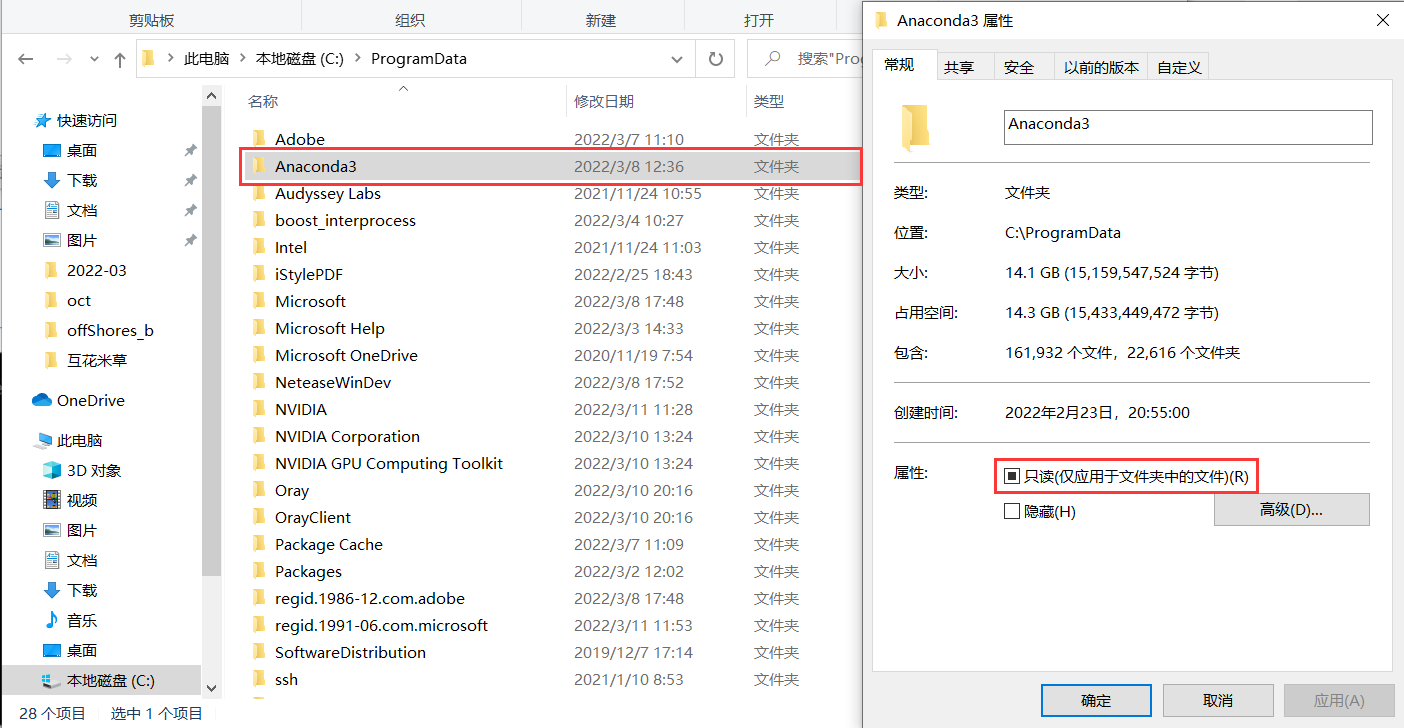This screenshot has width=1404, height=728.
Task: Select the Adobe folder icon
Action: point(258,139)
